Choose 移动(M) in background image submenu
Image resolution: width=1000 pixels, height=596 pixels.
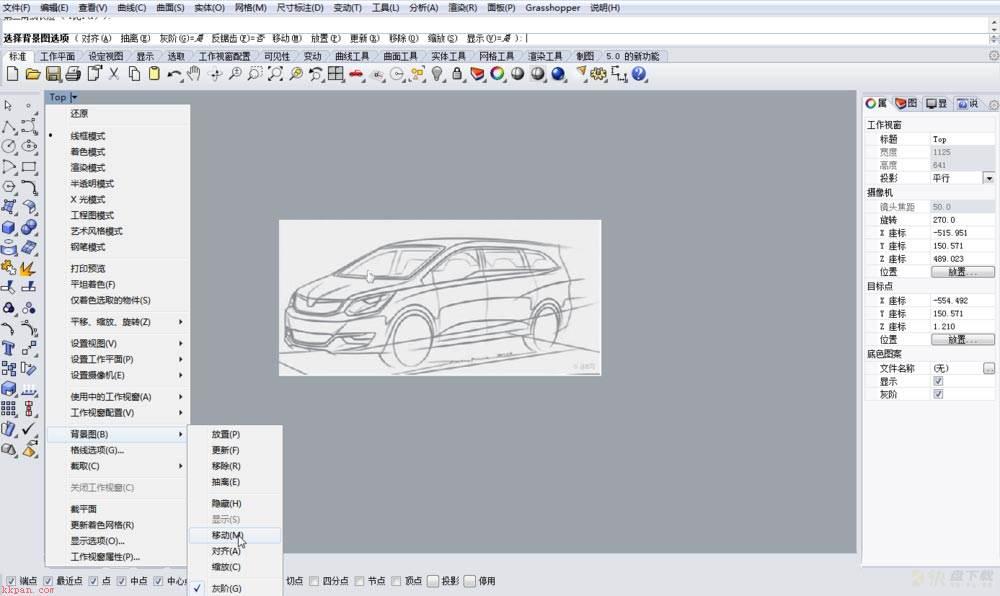235,535
